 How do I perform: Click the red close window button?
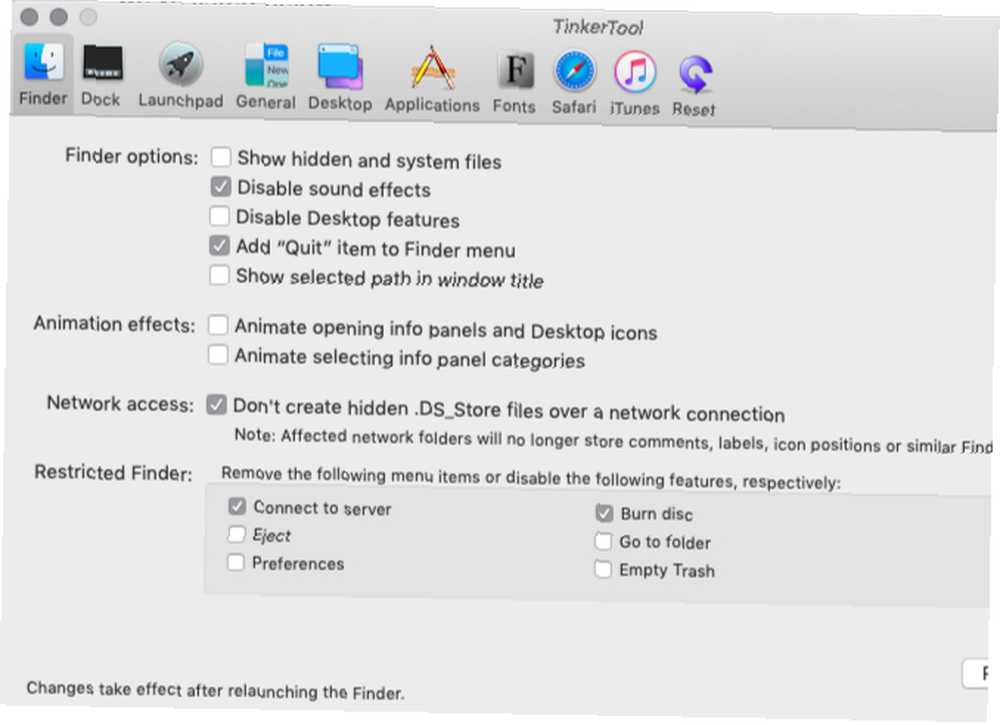coord(29,17)
